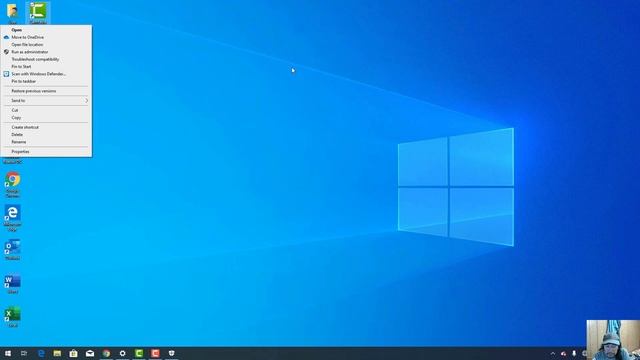The image size is (640, 360).
Task: Launch Edge from the taskbar
Action: (x=41, y=353)
